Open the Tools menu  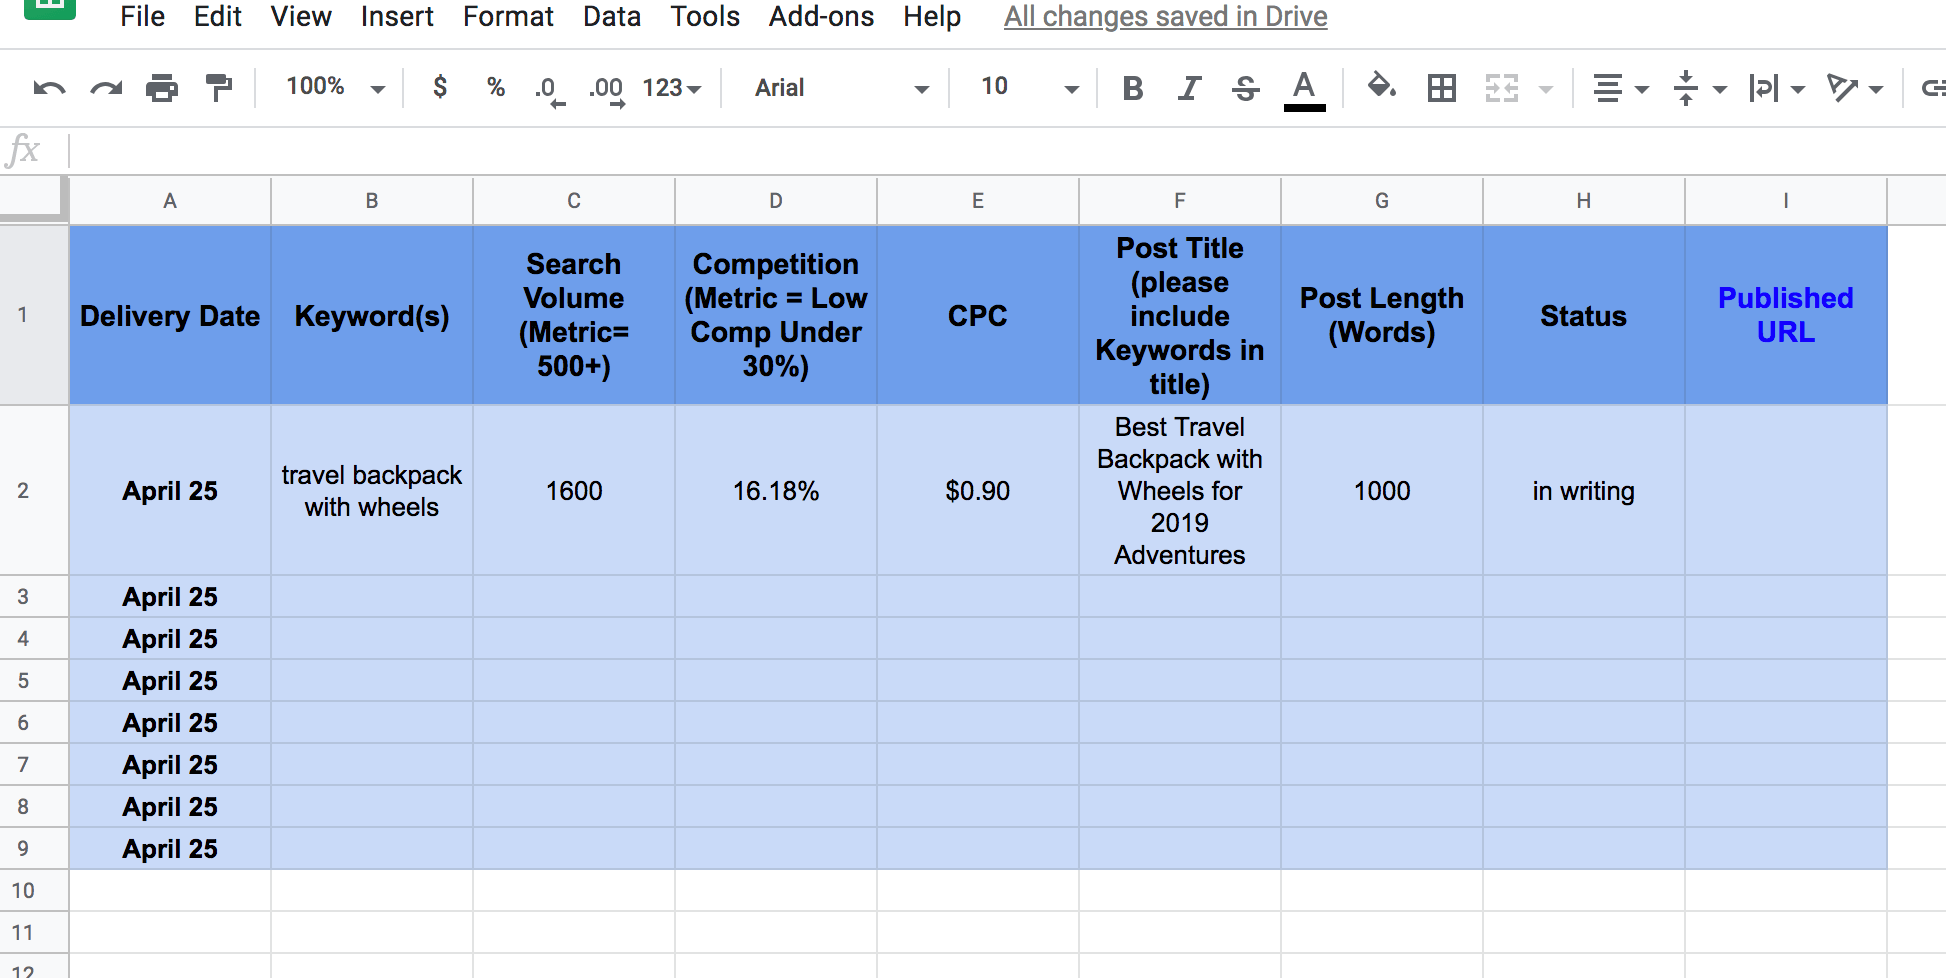[705, 17]
